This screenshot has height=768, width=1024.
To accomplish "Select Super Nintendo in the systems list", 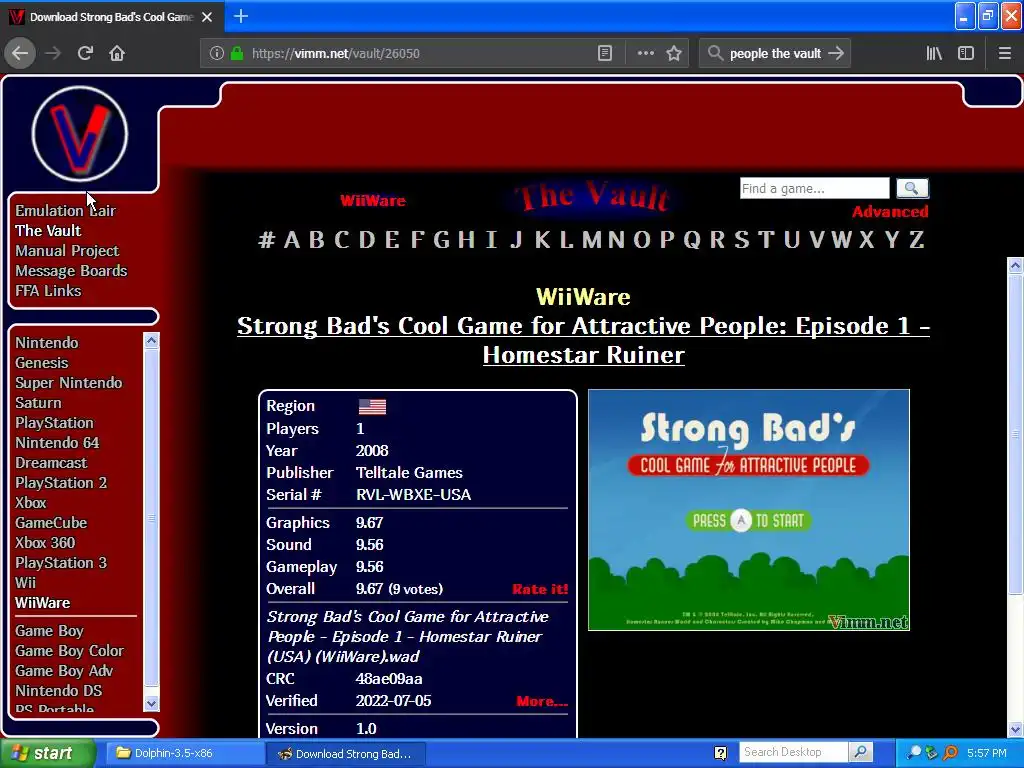I will tap(68, 383).
